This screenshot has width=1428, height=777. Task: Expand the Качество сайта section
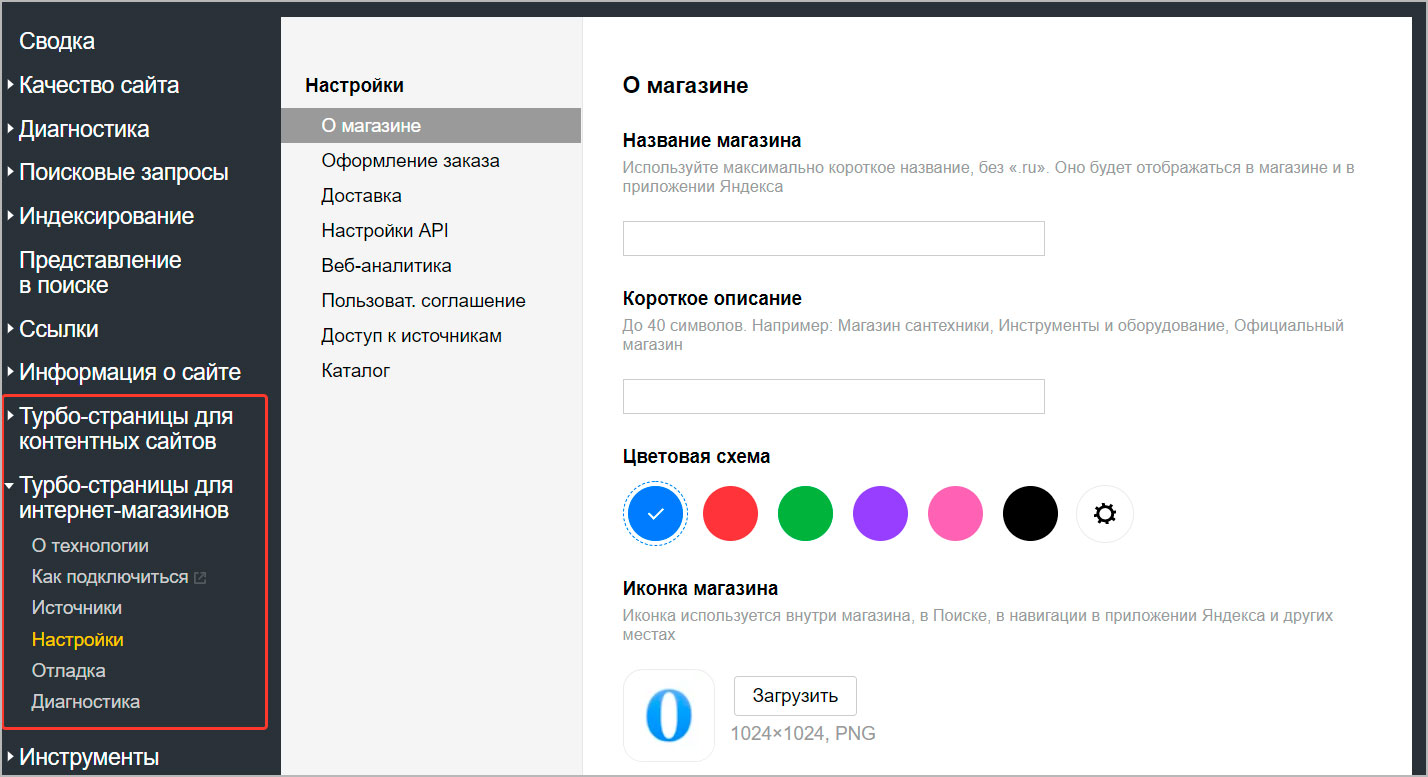[98, 85]
